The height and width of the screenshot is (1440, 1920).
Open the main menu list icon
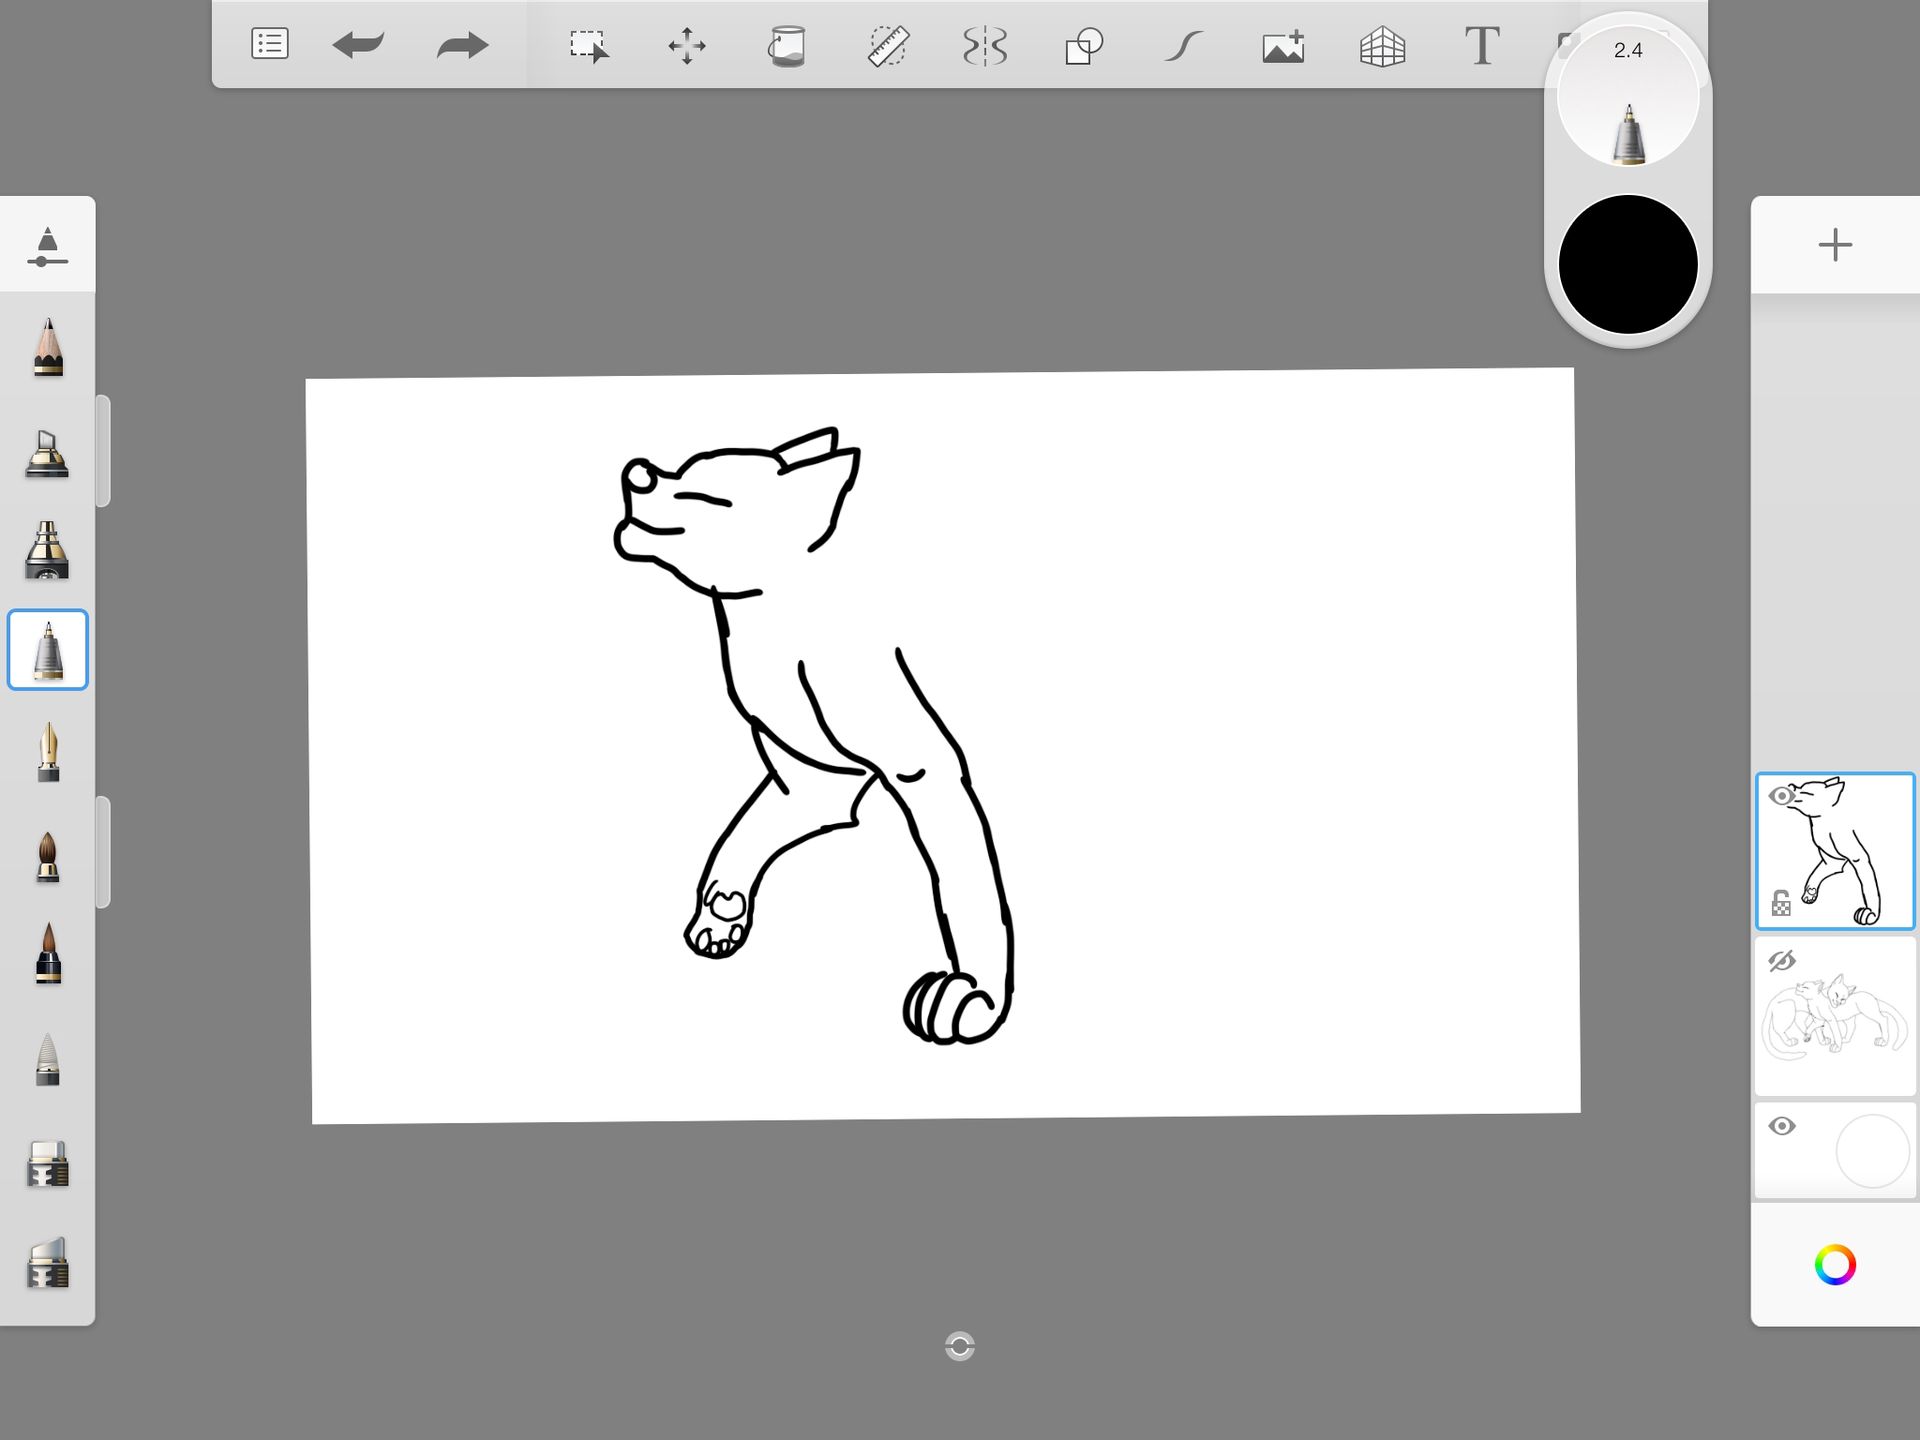269,45
